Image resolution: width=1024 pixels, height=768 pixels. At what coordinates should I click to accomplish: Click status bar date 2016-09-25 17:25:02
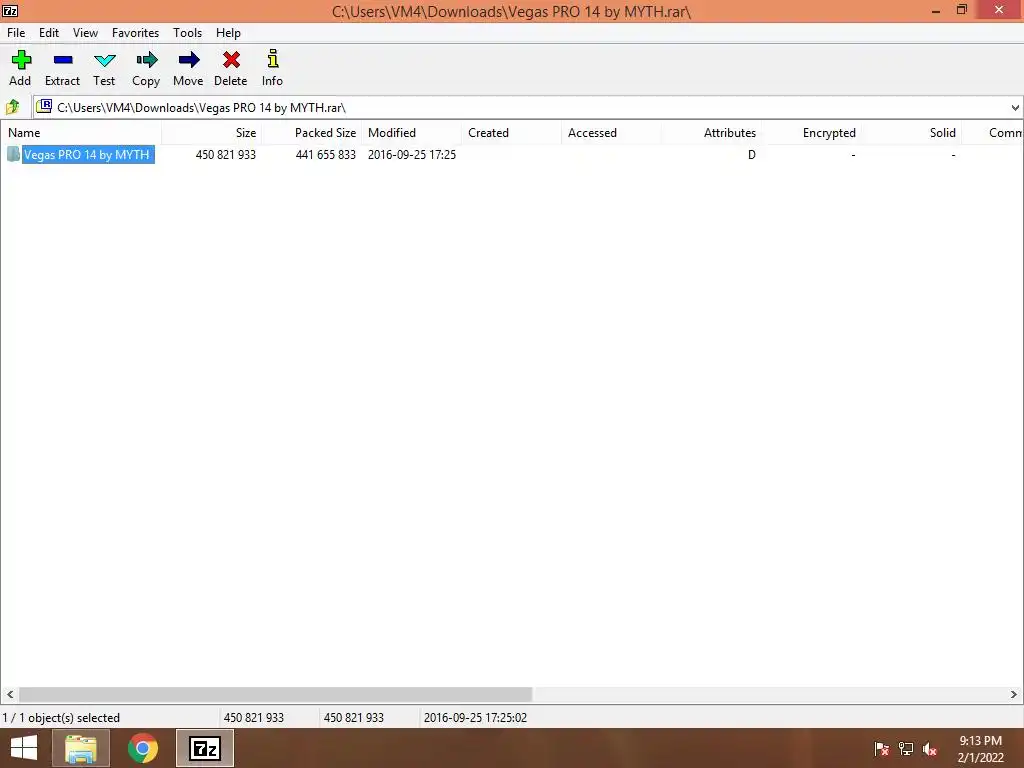pos(475,718)
